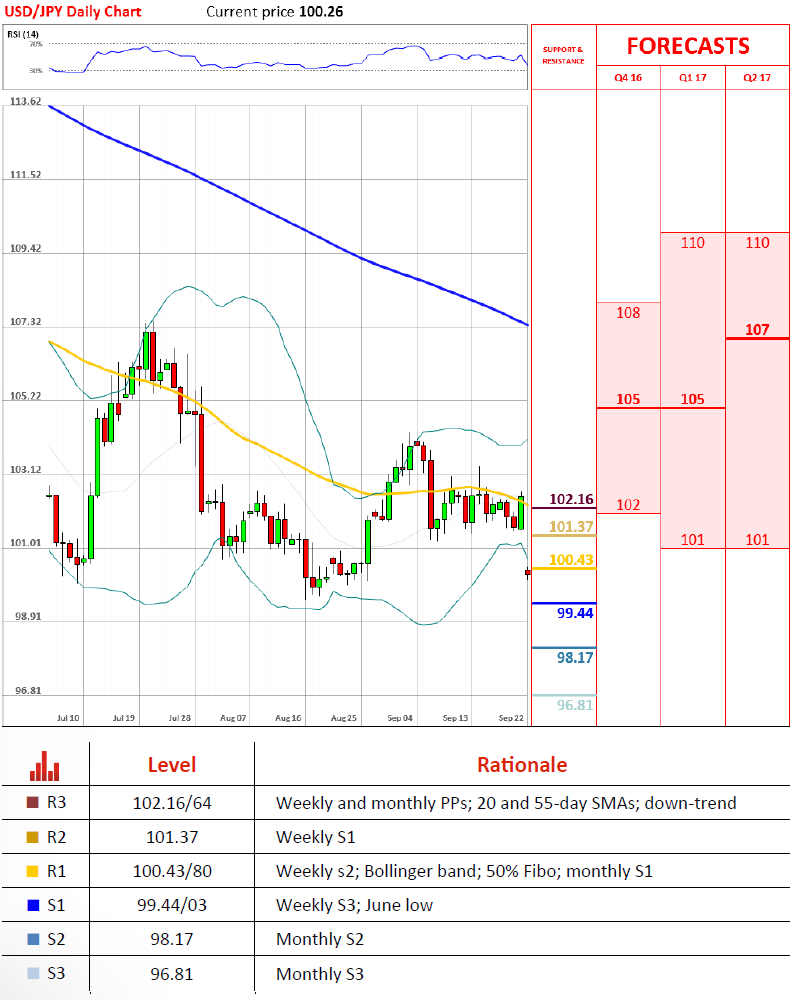Click the 'Monthly S2' rationale
This screenshot has width=799, height=1000.
tap(320, 939)
